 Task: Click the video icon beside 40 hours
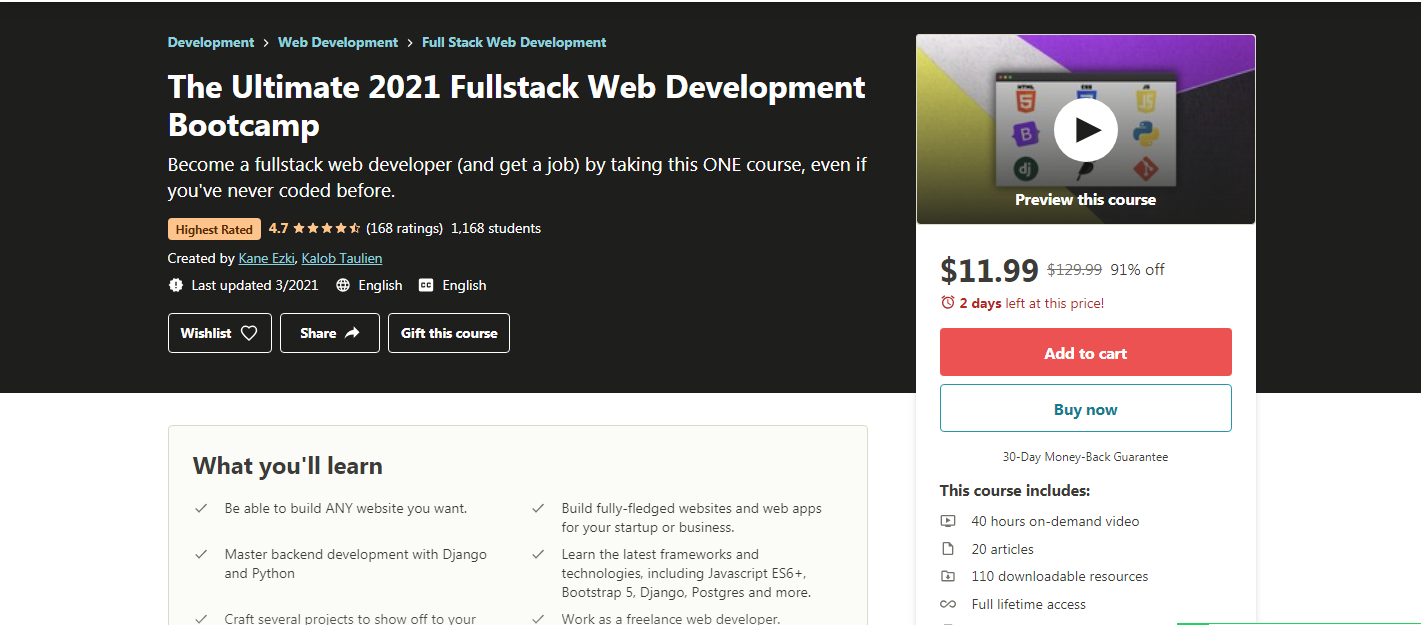948,521
